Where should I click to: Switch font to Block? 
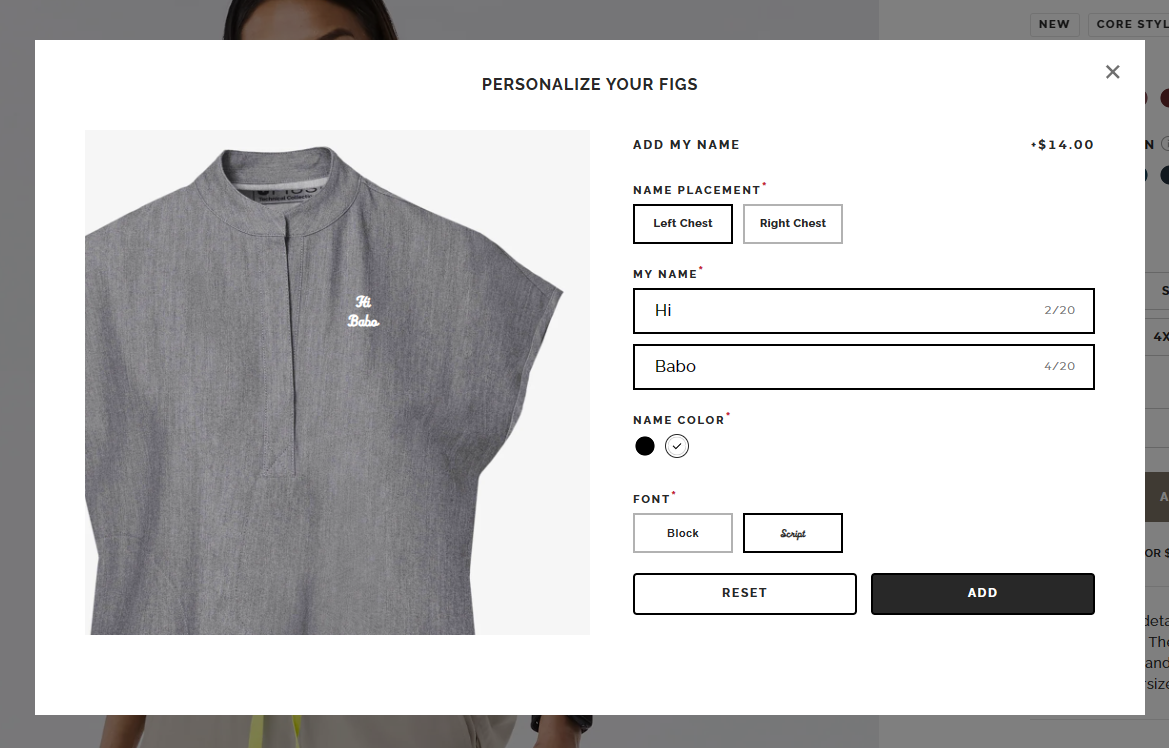(x=682, y=533)
